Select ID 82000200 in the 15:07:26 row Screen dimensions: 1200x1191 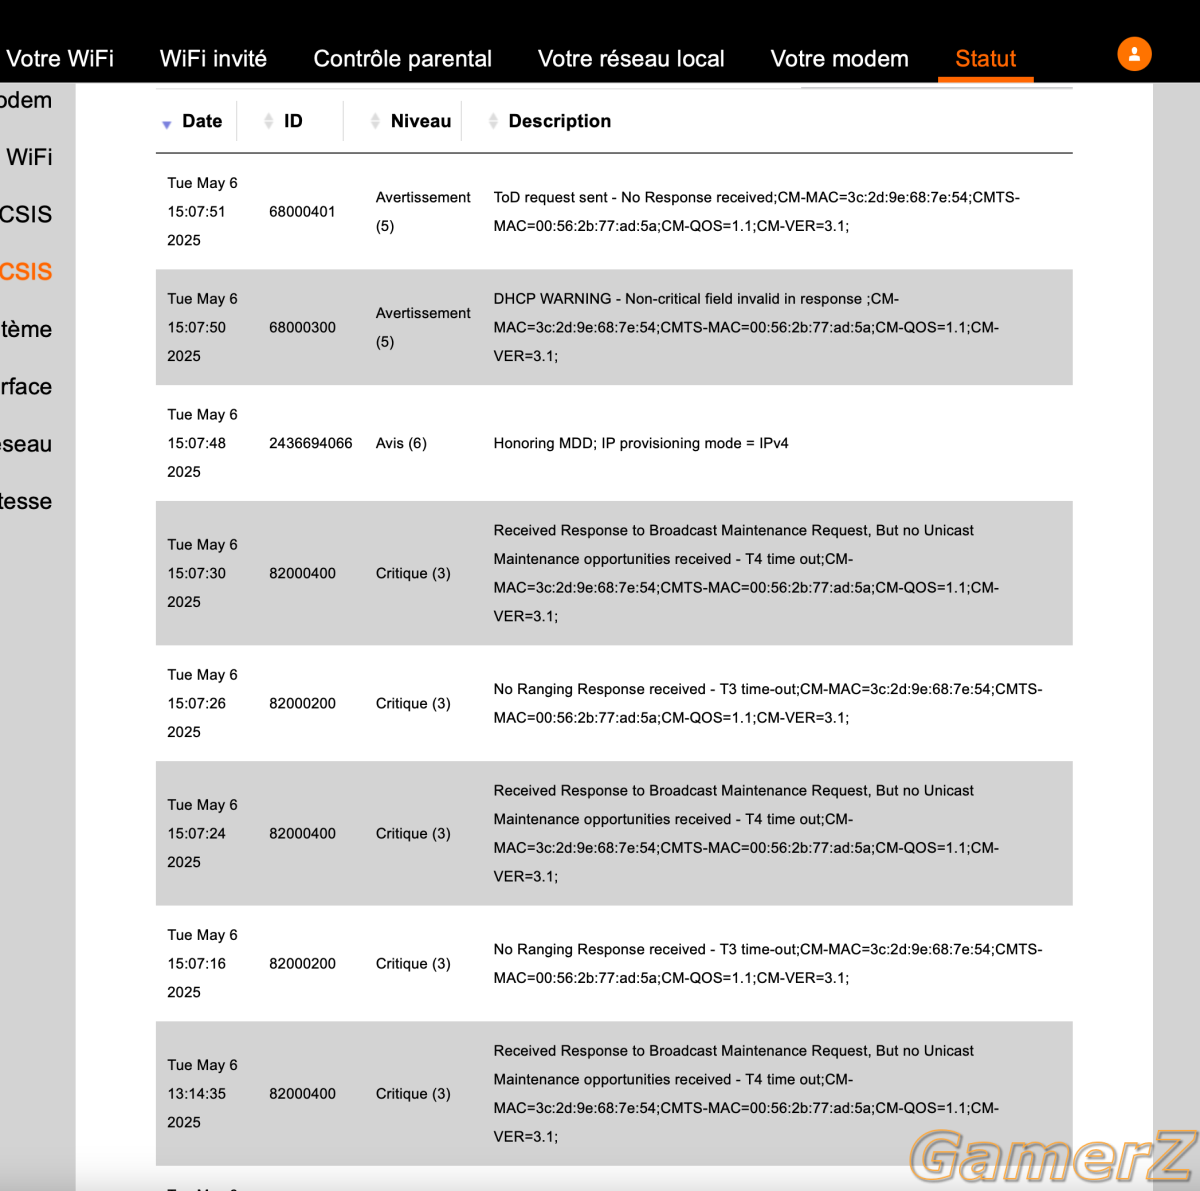[x=302, y=703]
